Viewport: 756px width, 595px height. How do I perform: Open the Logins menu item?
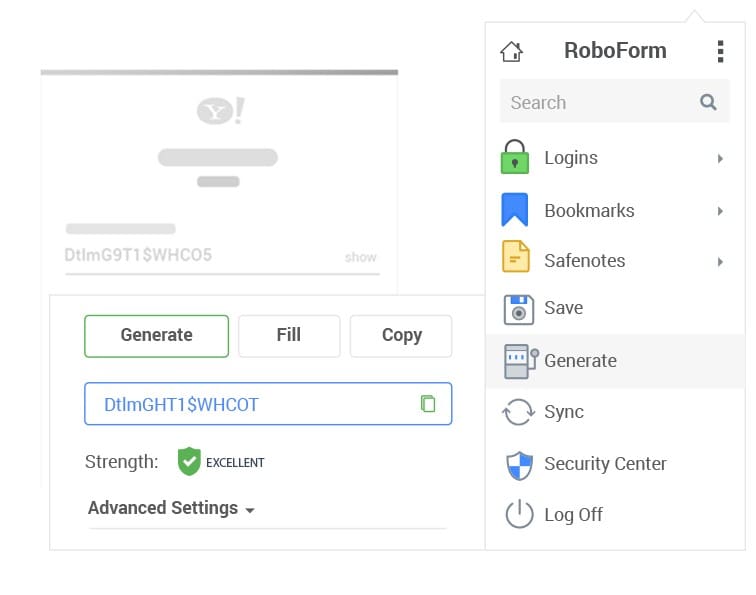pos(614,158)
